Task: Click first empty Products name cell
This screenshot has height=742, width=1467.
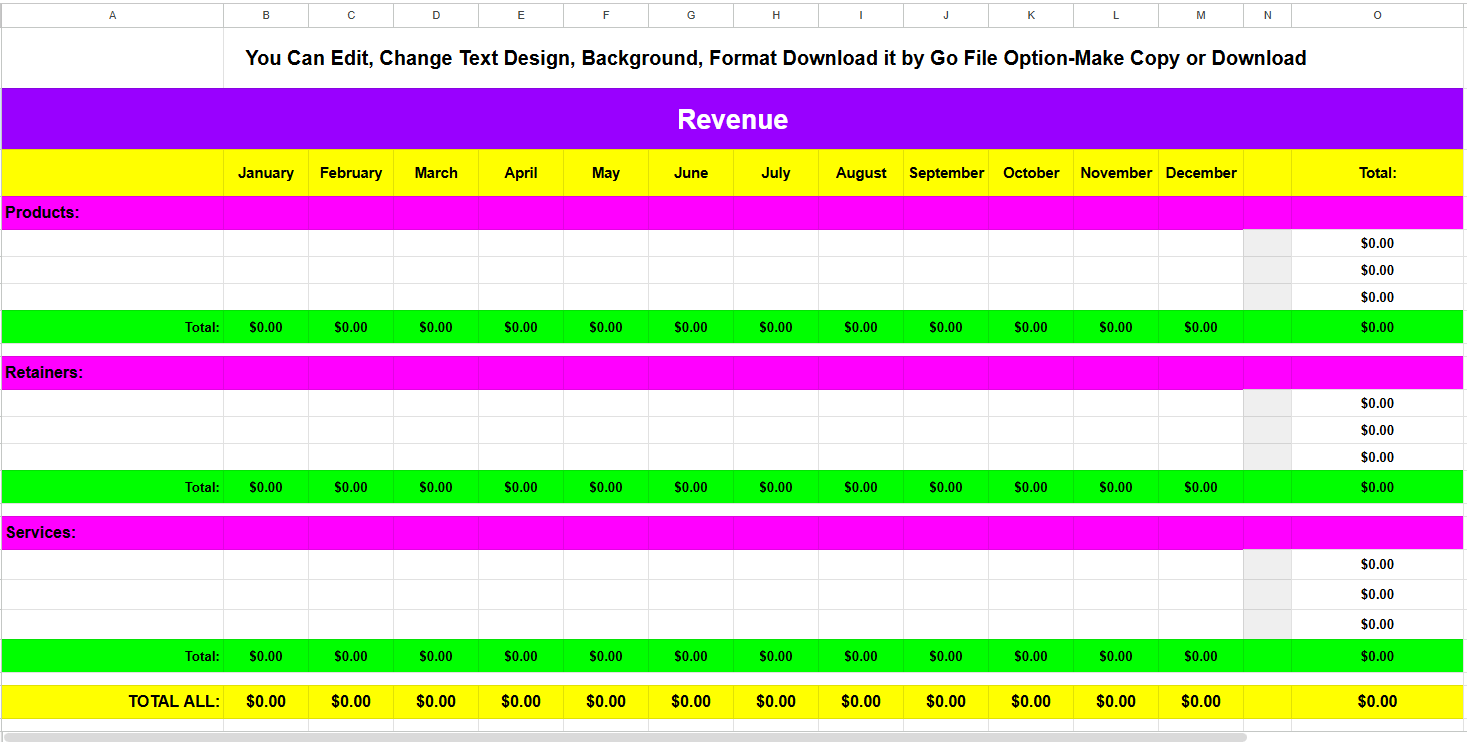Action: (x=112, y=243)
